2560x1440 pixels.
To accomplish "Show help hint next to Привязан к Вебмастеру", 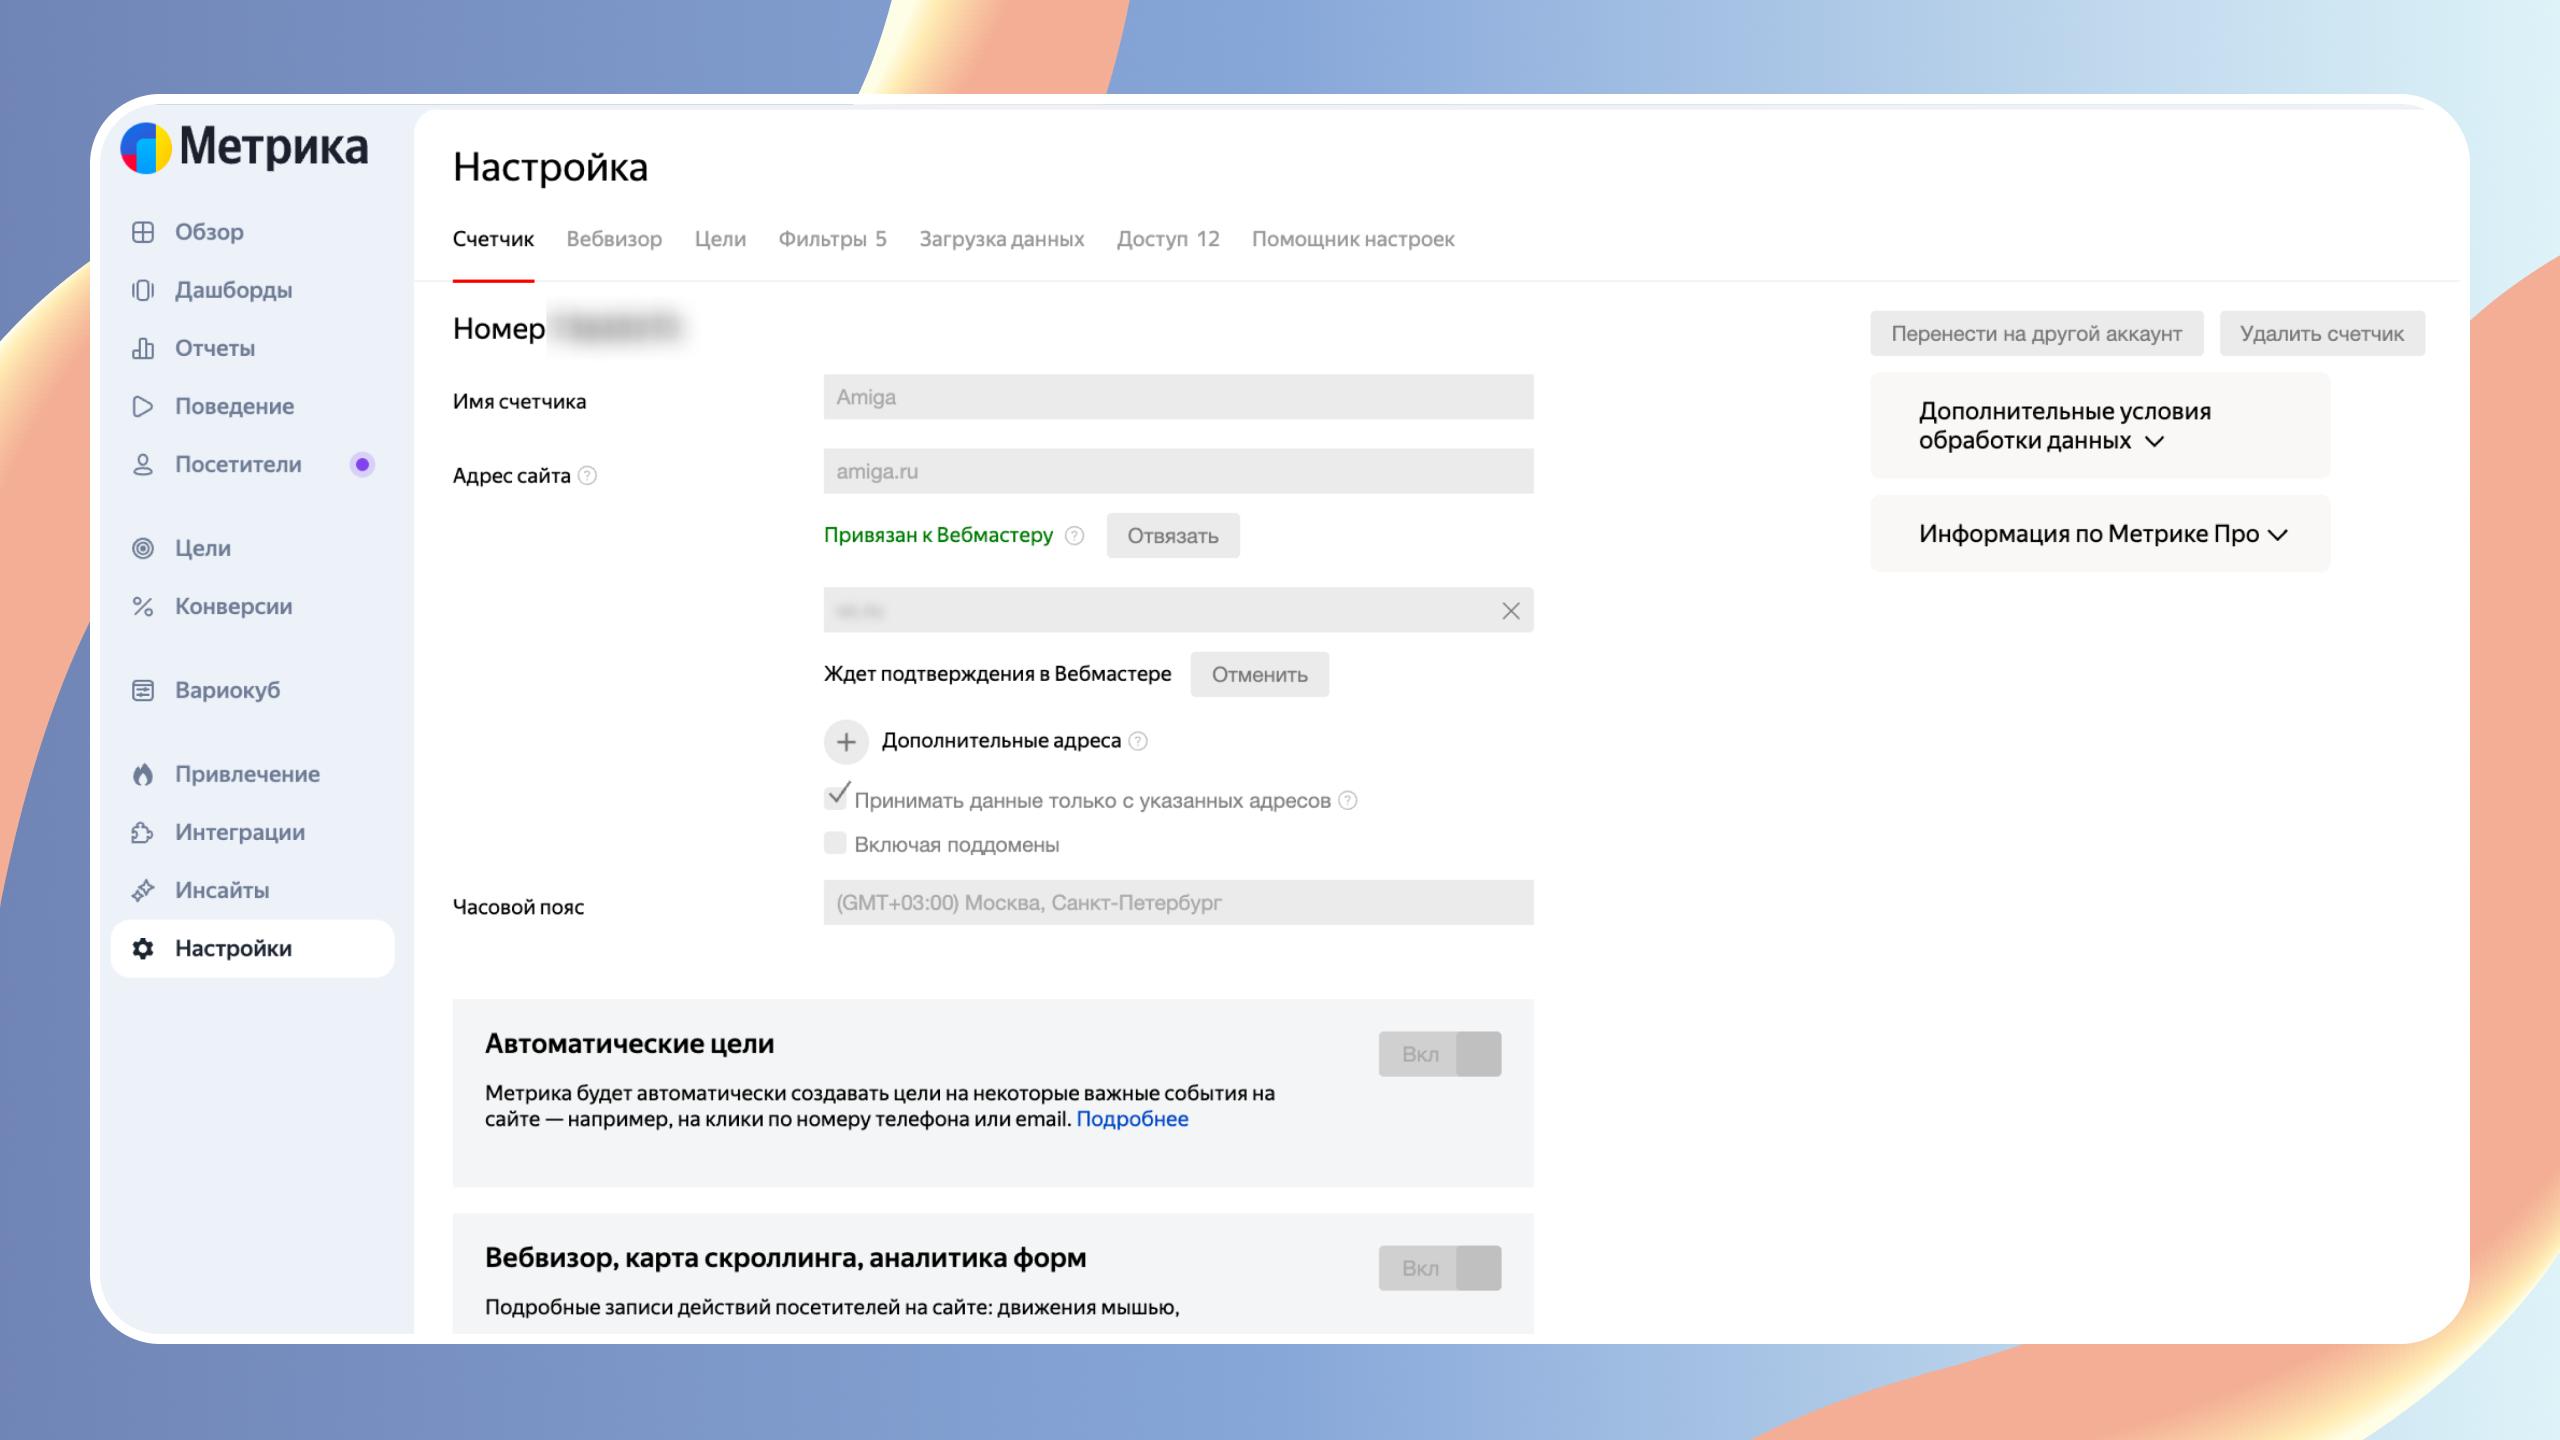I will [1075, 536].
